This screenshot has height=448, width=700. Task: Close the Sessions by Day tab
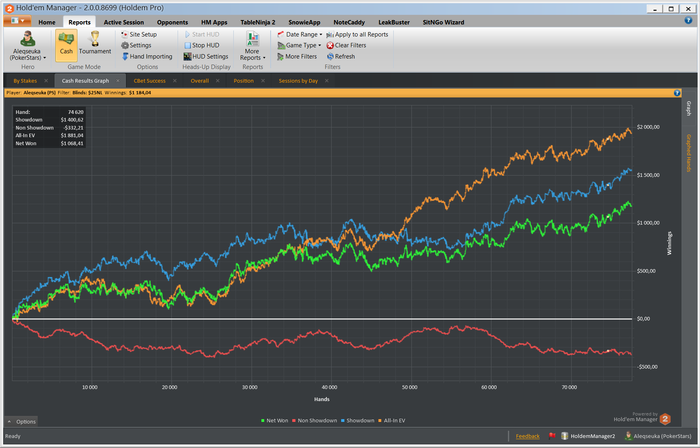tap(327, 81)
